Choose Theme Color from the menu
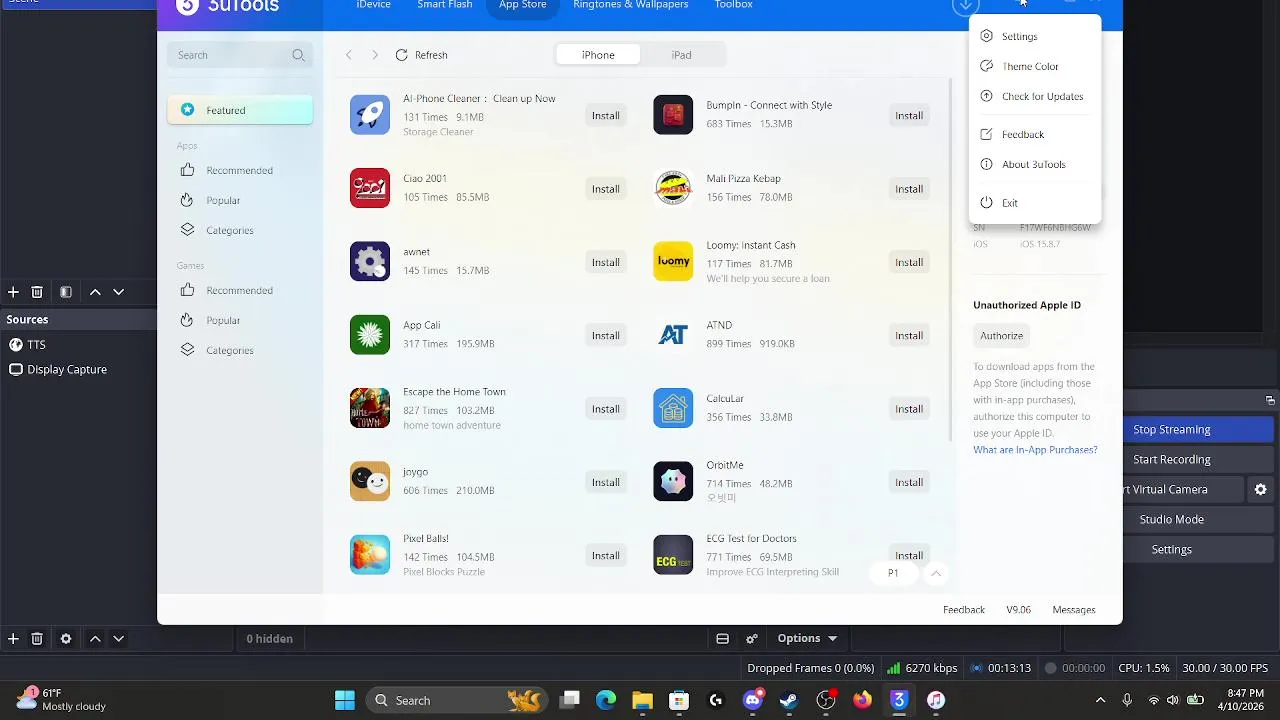Screen dimensions: 1280x720 pos(1035,66)
